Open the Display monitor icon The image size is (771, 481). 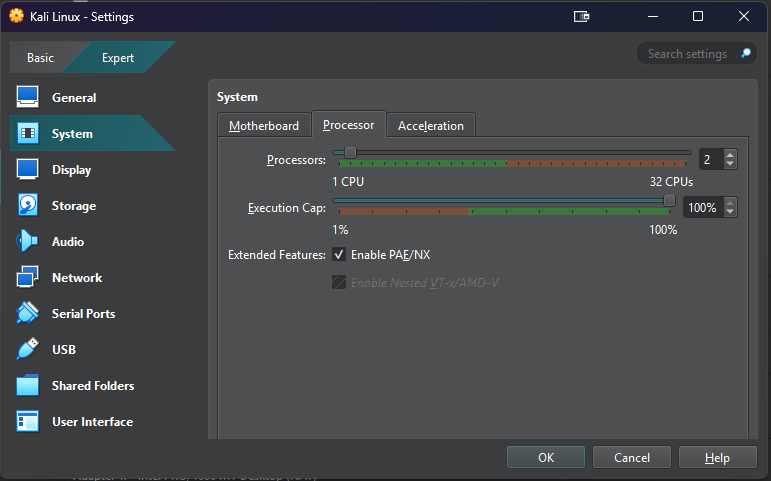pos(28,169)
